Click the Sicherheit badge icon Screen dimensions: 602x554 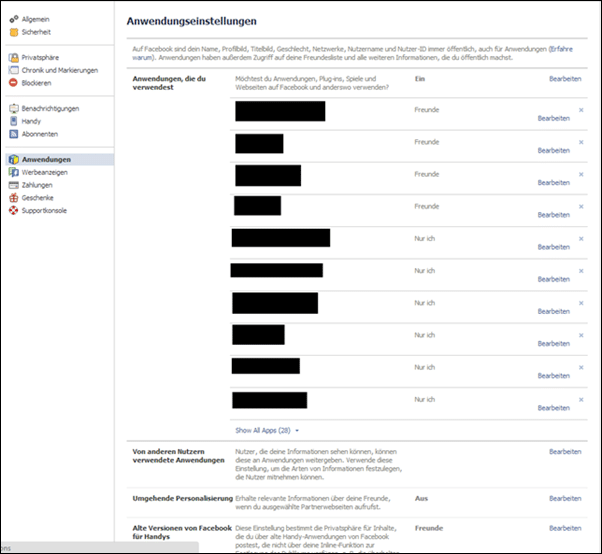click(13, 32)
